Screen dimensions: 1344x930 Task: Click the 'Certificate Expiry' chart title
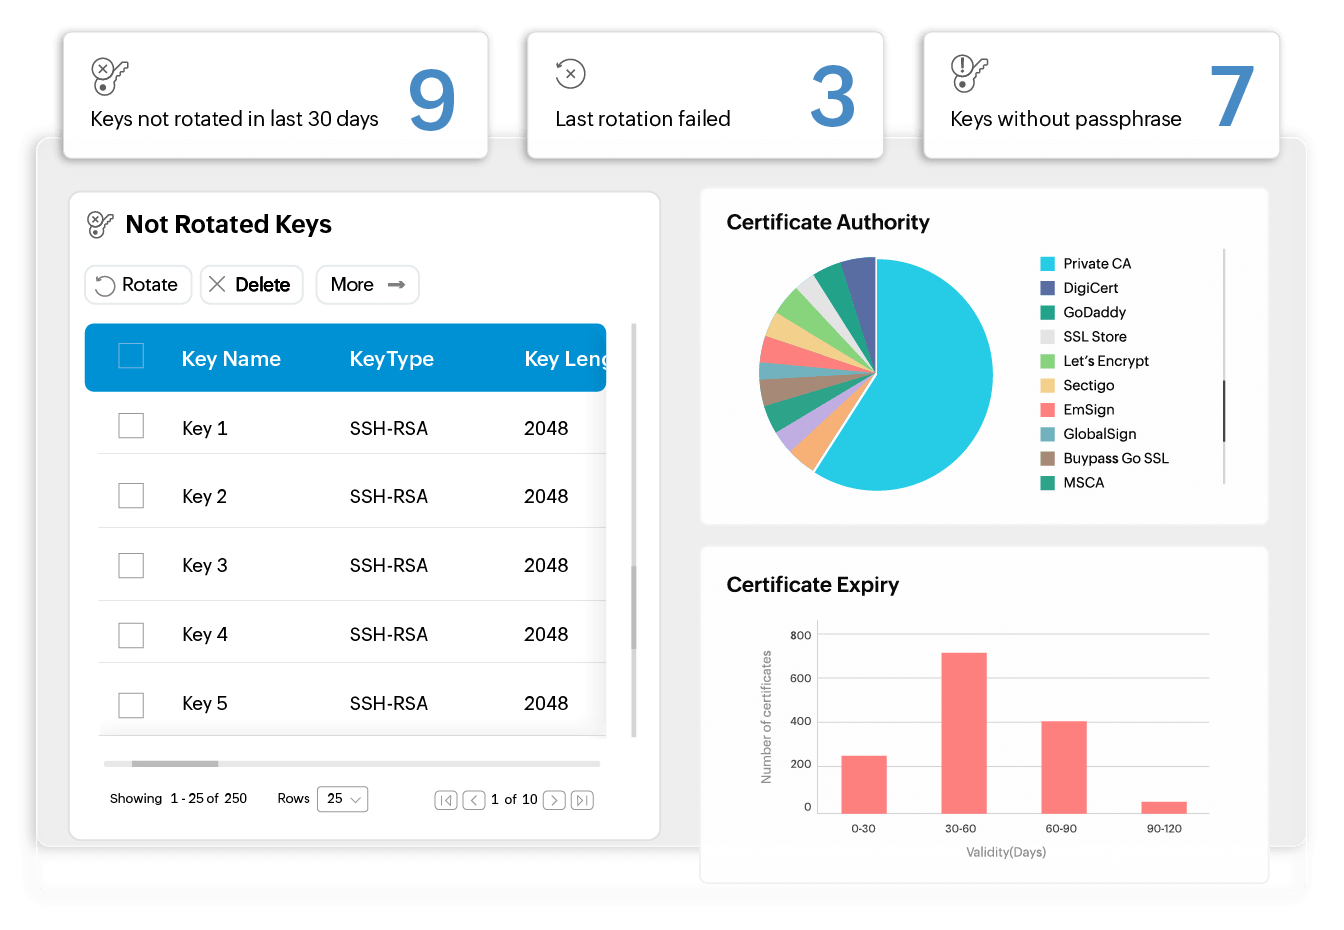813,585
